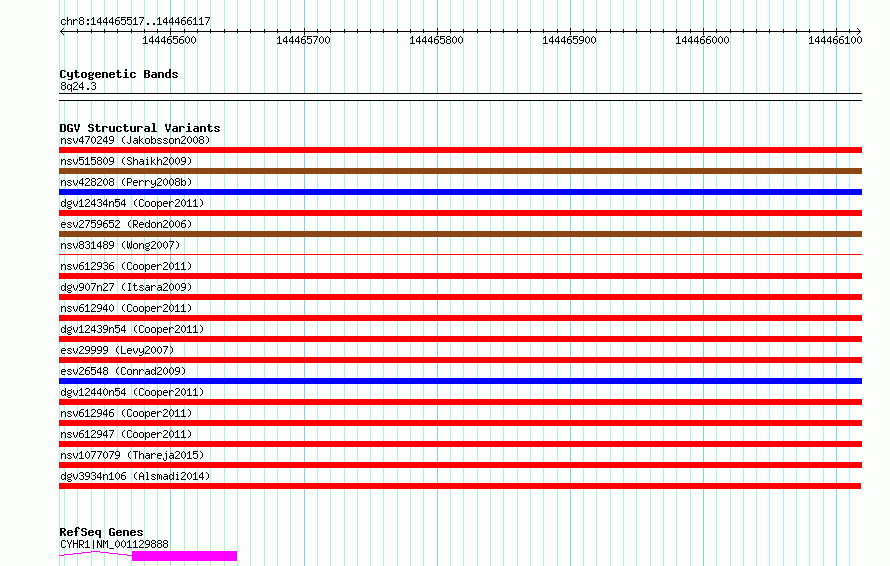Viewport: 890px width, 566px height.
Task: Click the red bar under dgv12440n54
Action: point(460,402)
